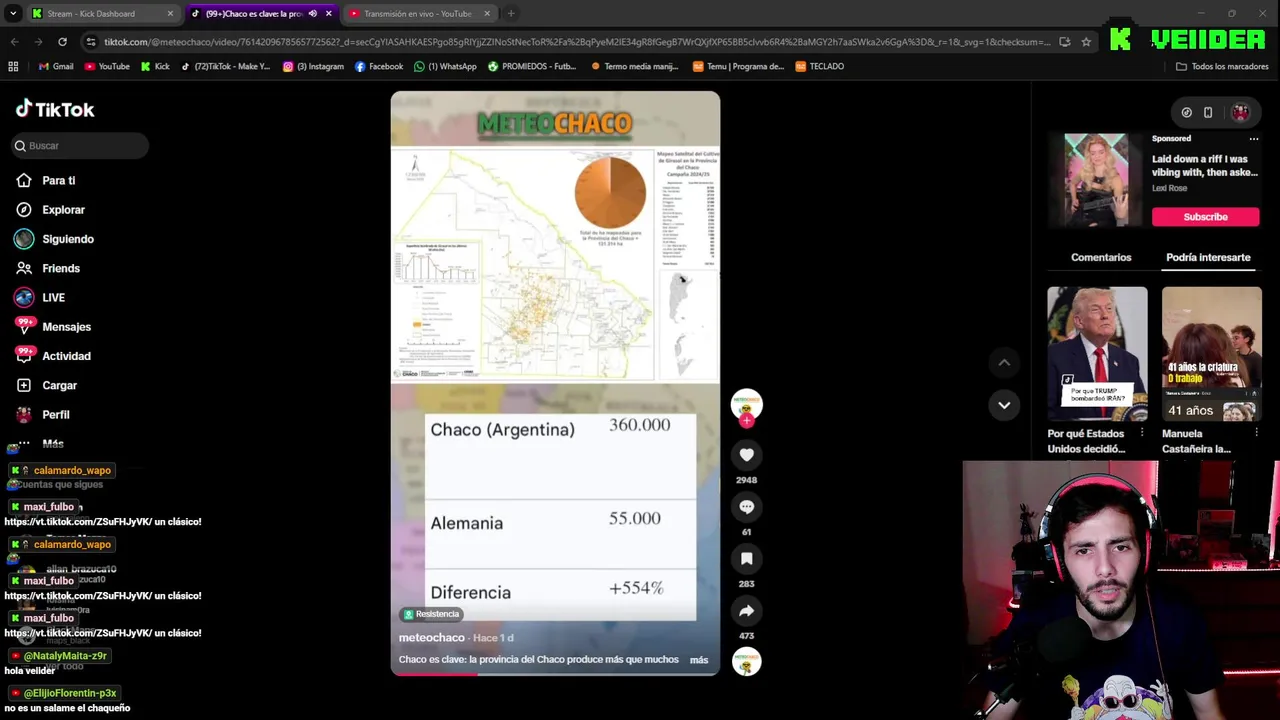Open meteochaco profile name
Image resolution: width=1280 pixels, height=720 pixels.
[x=432, y=638]
